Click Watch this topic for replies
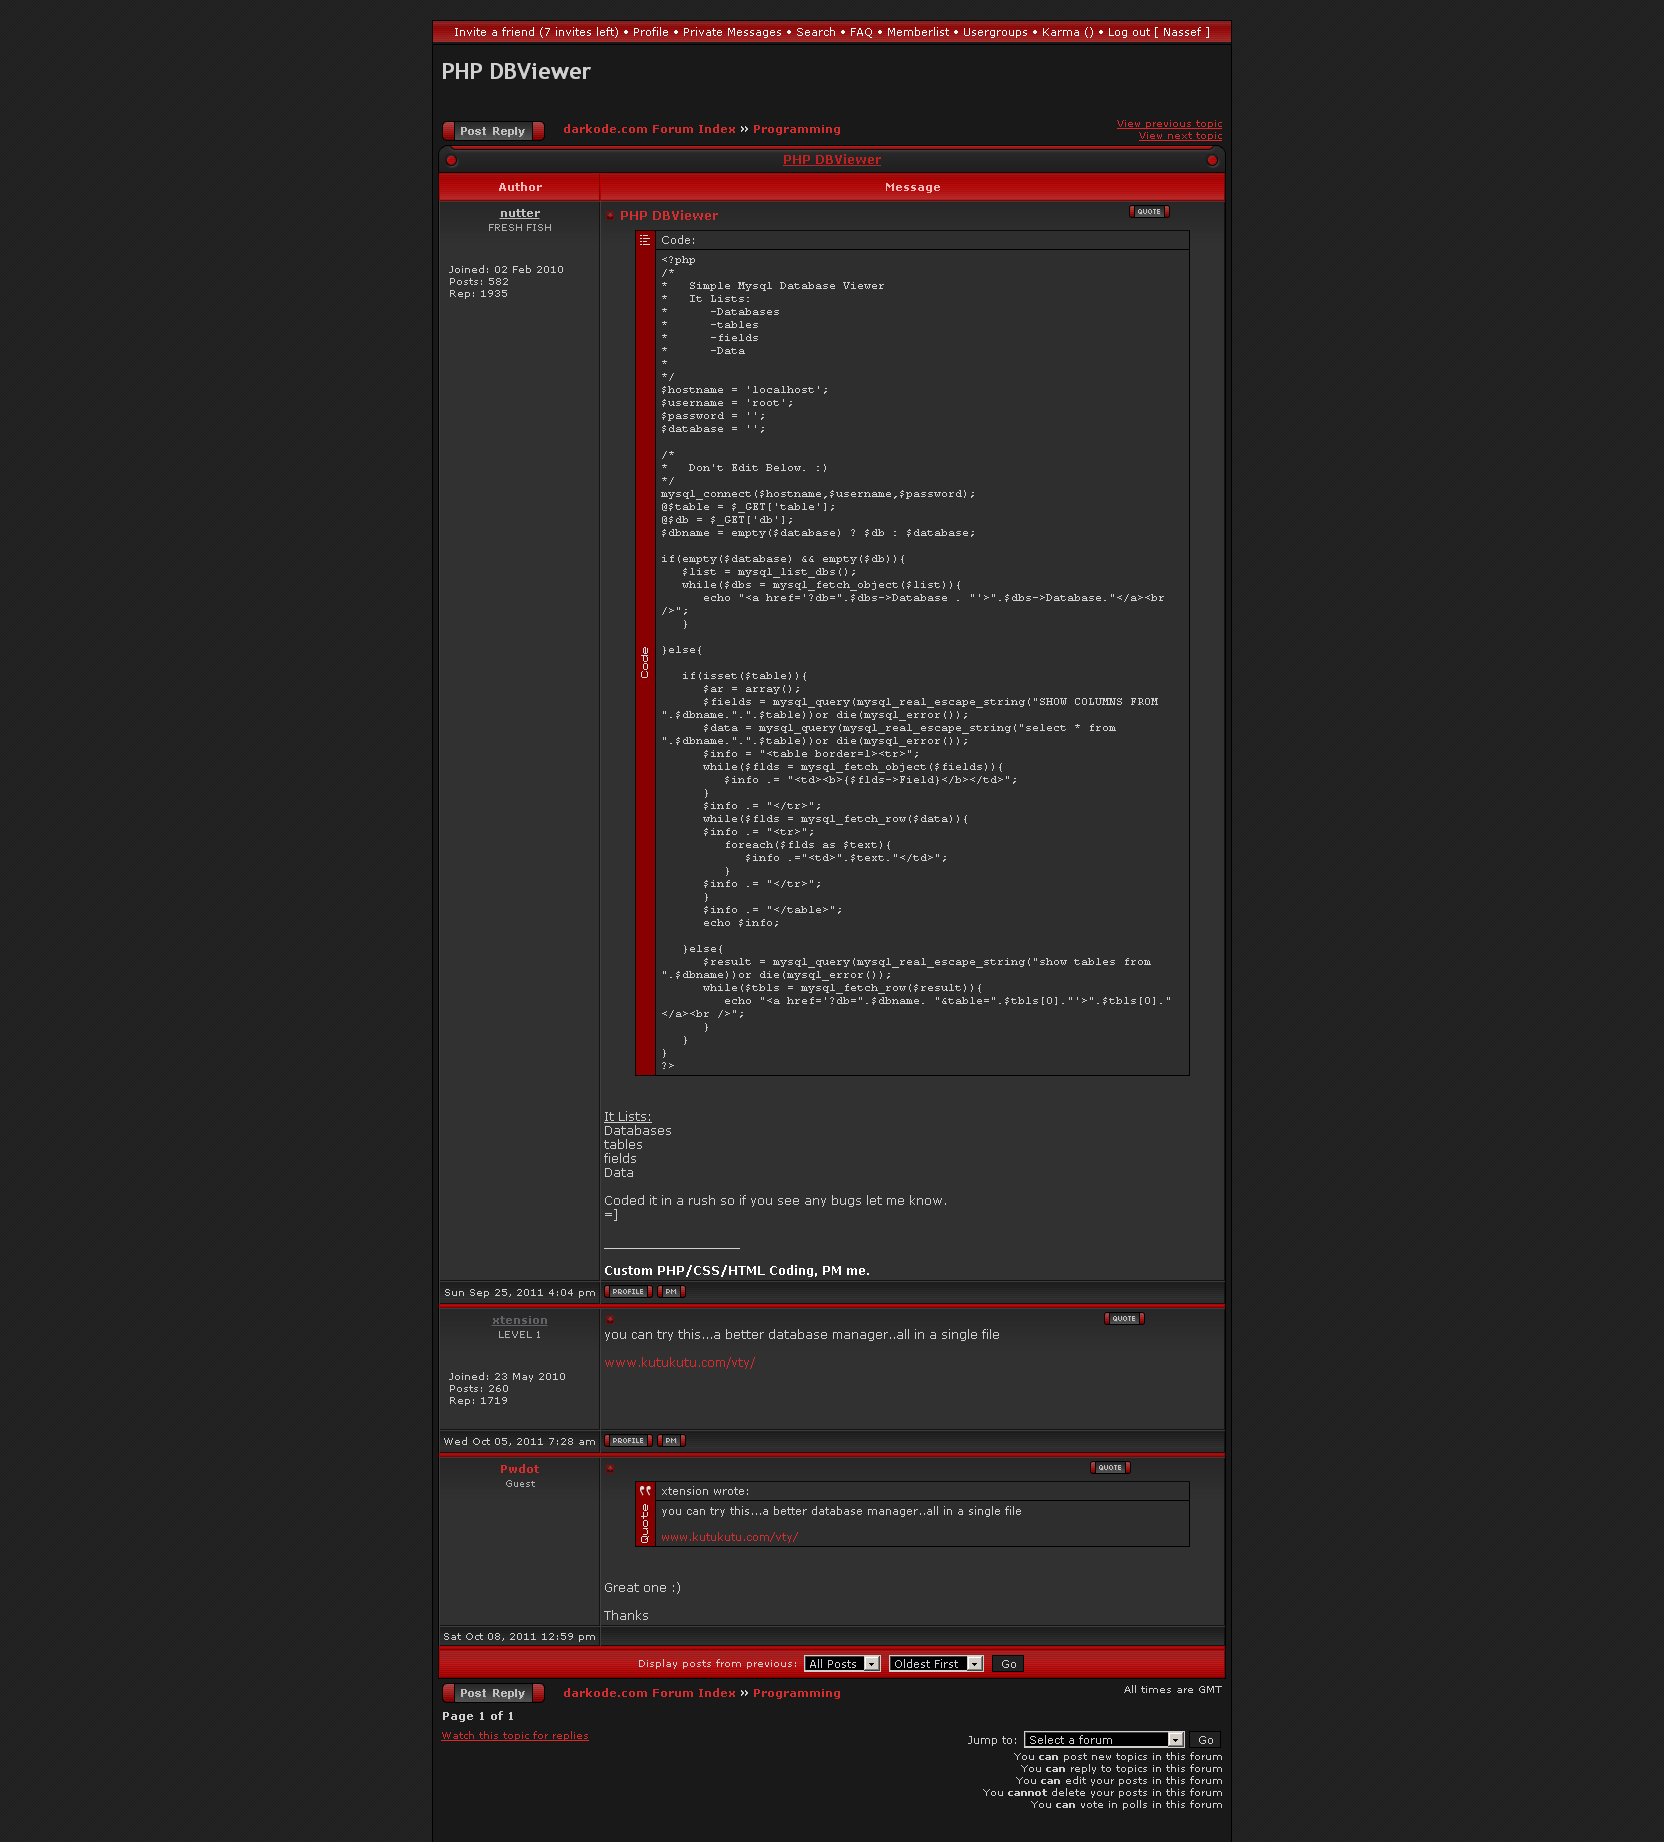 click(515, 1736)
